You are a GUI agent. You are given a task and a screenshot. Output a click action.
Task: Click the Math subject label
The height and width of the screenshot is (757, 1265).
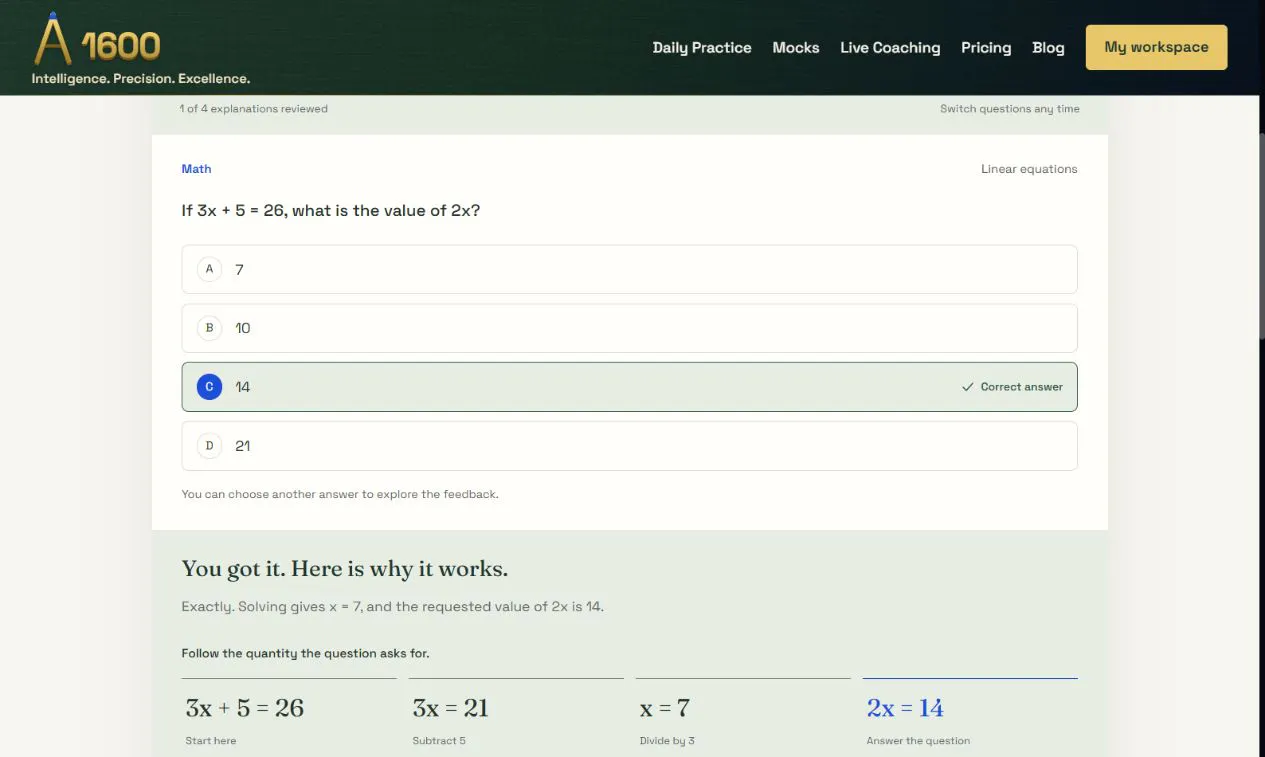point(196,169)
